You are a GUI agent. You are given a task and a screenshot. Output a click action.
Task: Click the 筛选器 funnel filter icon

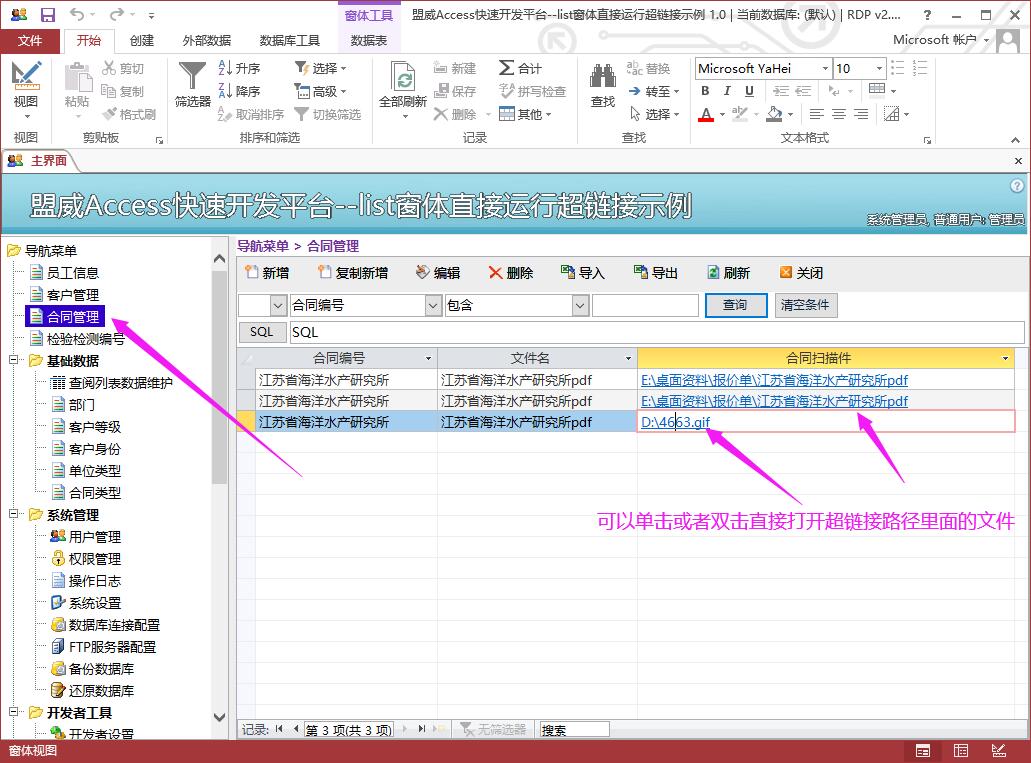pos(193,84)
